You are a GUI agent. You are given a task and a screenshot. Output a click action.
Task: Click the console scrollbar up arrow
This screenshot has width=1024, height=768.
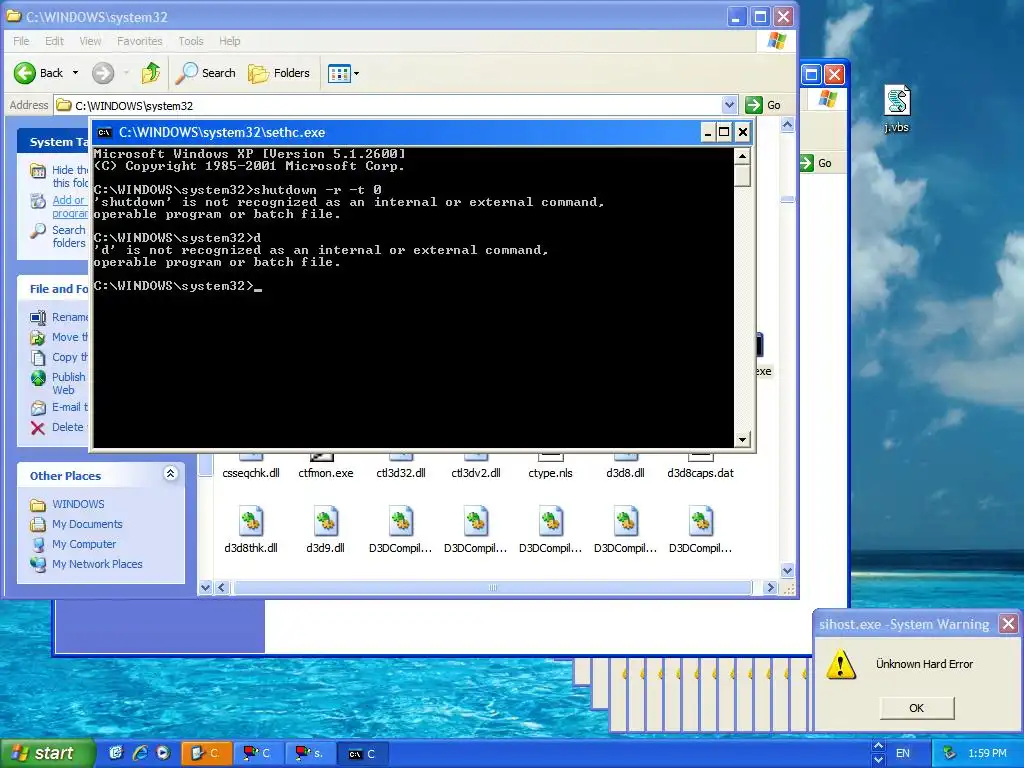point(742,156)
